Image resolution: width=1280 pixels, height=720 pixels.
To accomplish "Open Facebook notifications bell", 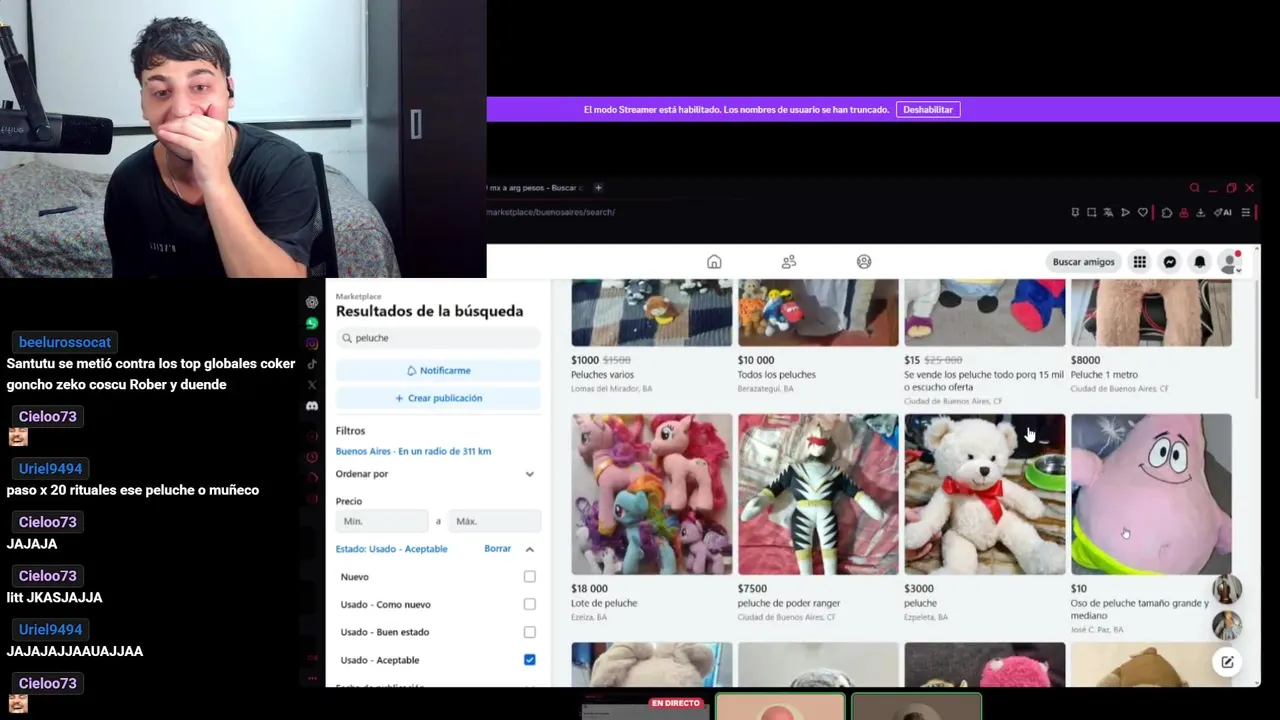I will click(x=1200, y=262).
